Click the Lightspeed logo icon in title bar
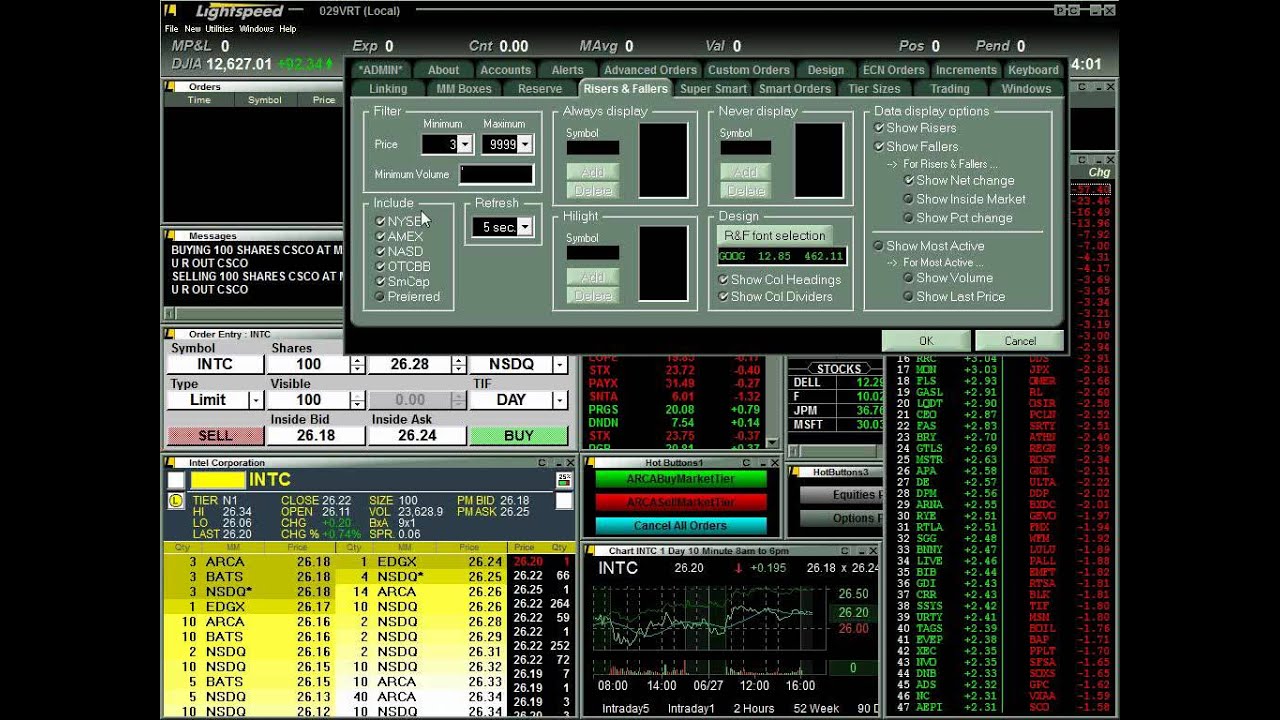This screenshot has height=720, width=1280. 172,11
